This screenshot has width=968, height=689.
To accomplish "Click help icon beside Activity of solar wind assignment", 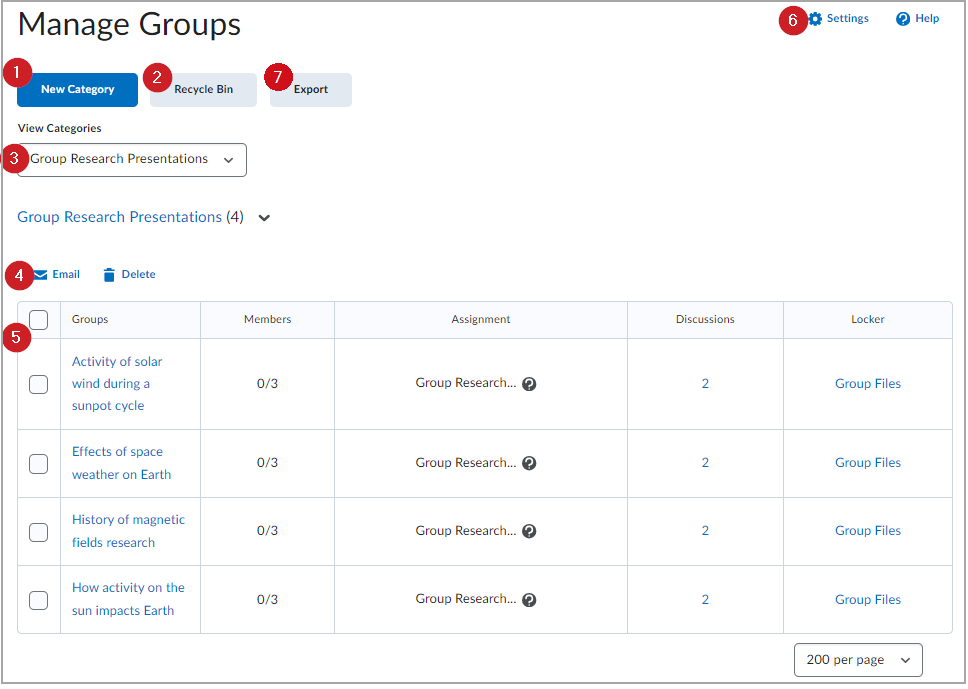I will 529,384.
